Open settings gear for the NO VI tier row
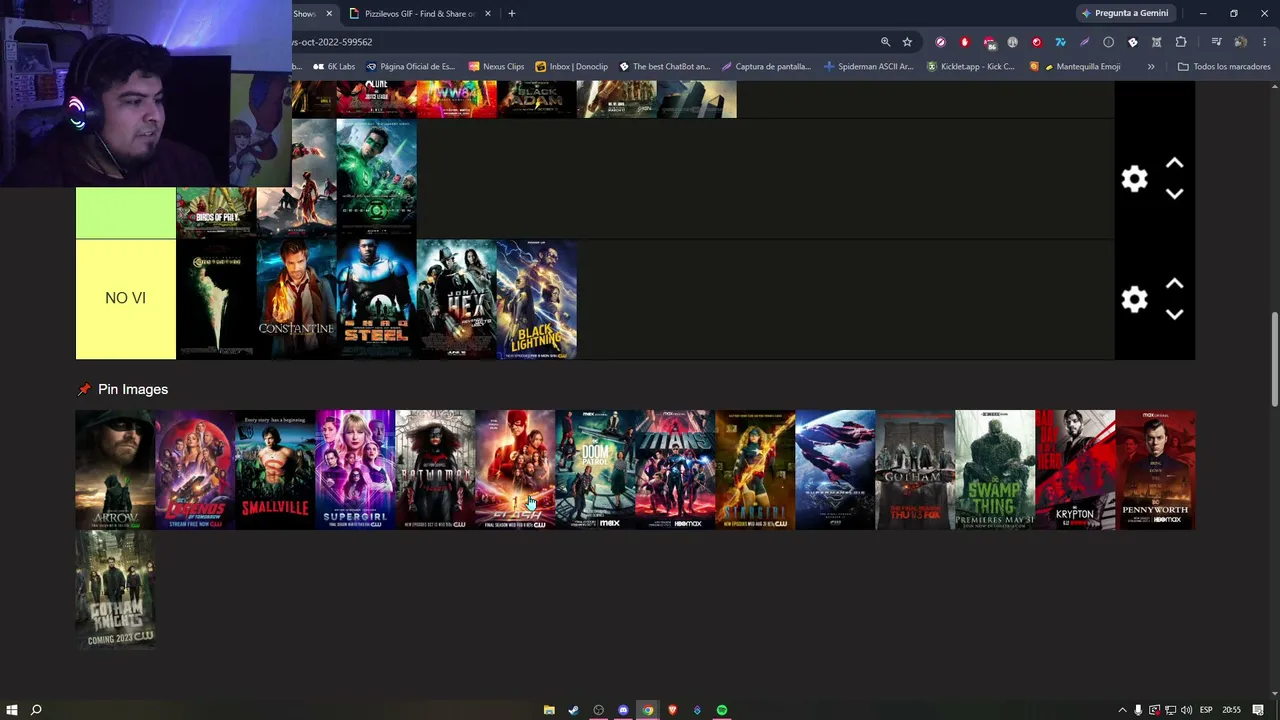1280x720 pixels. [1134, 299]
